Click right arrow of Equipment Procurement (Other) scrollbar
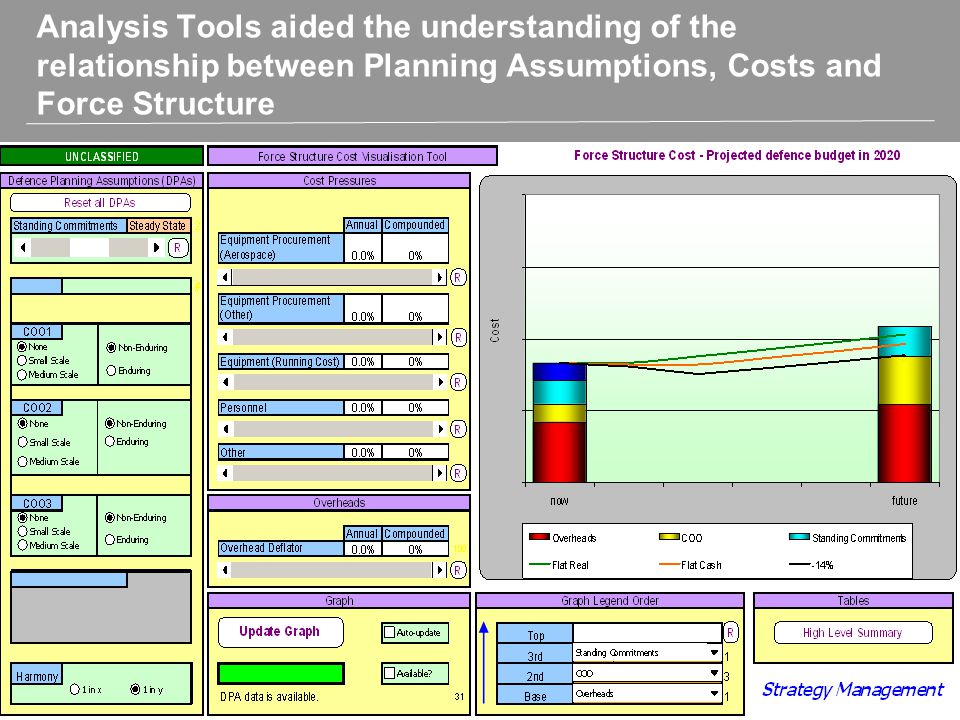The height and width of the screenshot is (720, 960). pos(440,337)
